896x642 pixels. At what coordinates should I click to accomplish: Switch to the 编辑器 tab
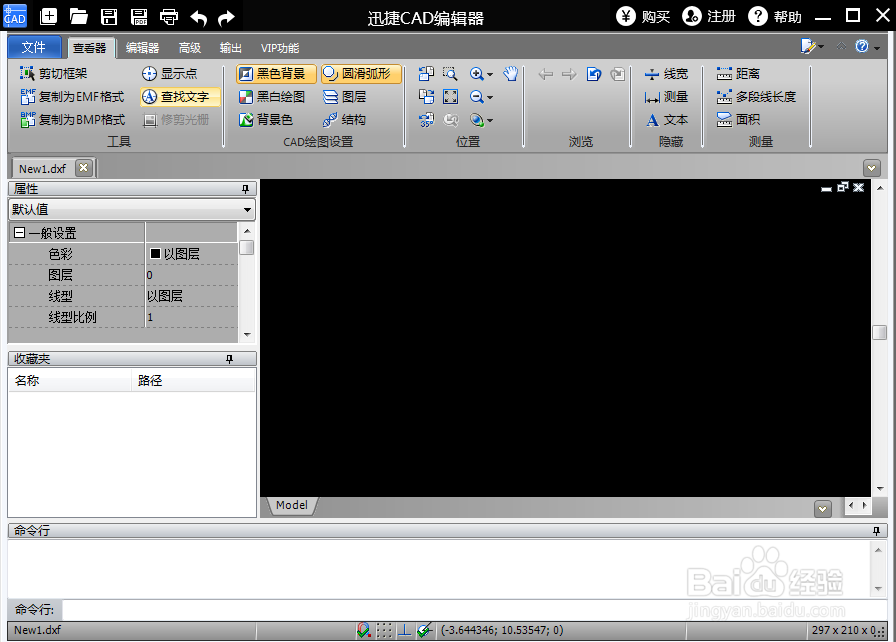click(x=142, y=48)
